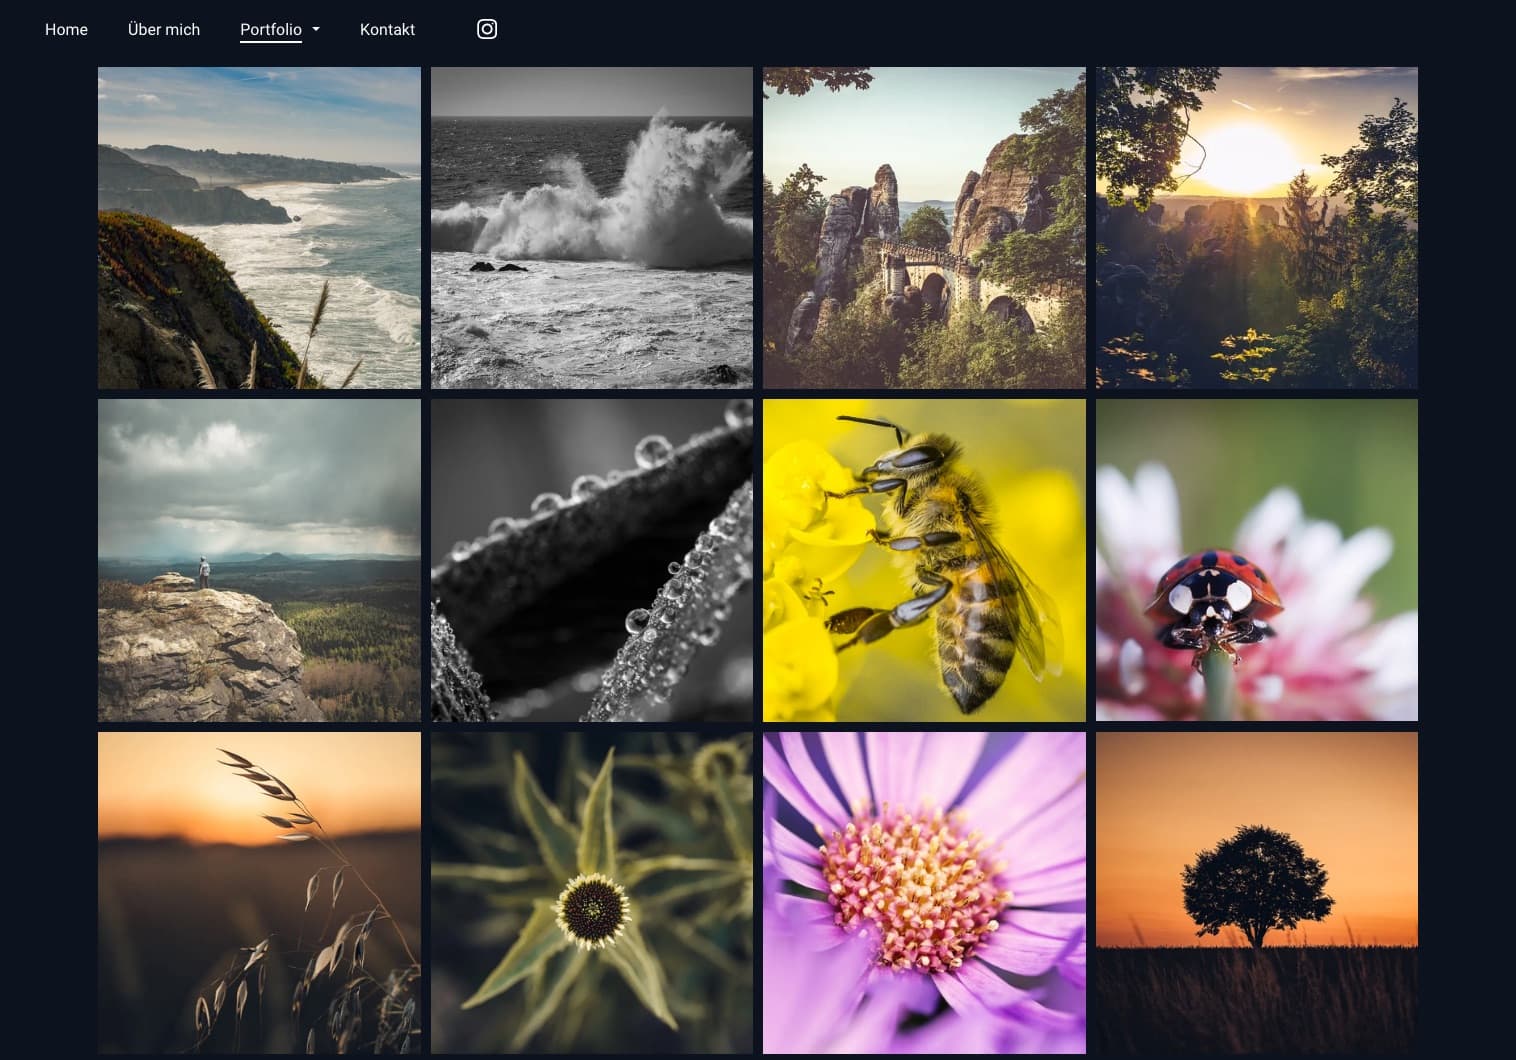Viewport: 1516px width, 1060px height.
Task: Open the oat grass at sunset photo
Action: [259, 893]
